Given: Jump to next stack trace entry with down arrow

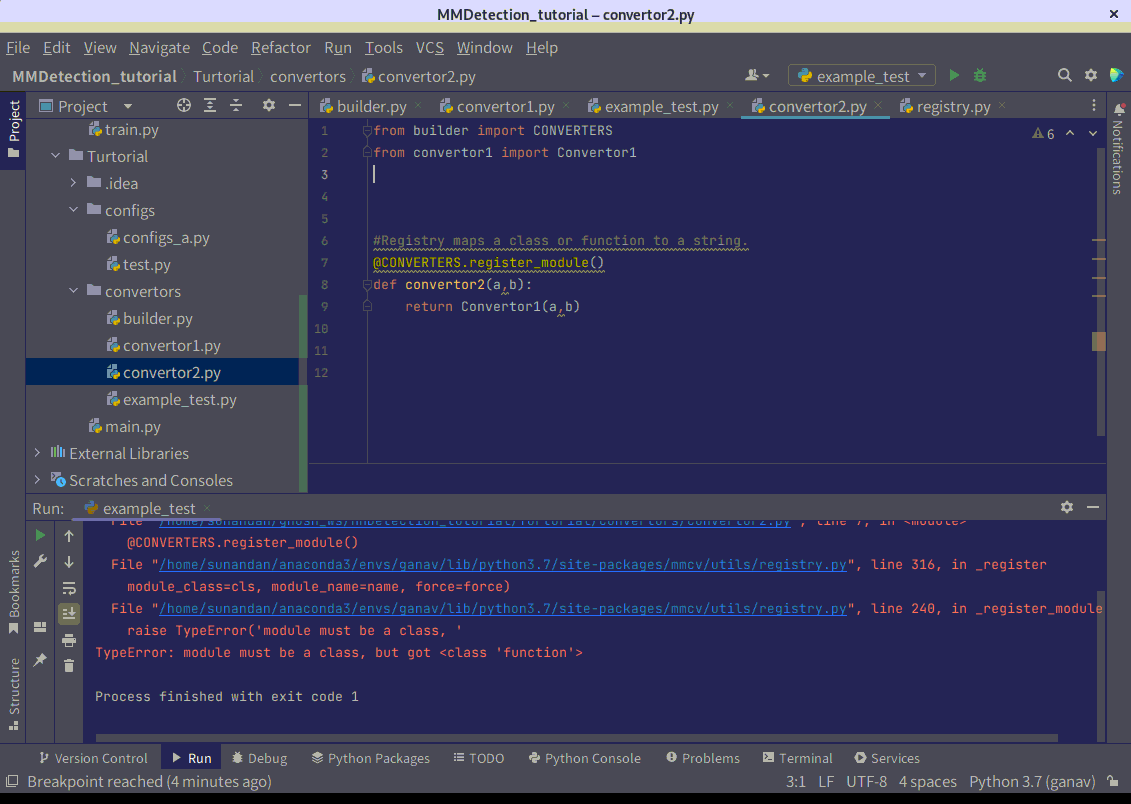Looking at the screenshot, I should click(x=68, y=562).
